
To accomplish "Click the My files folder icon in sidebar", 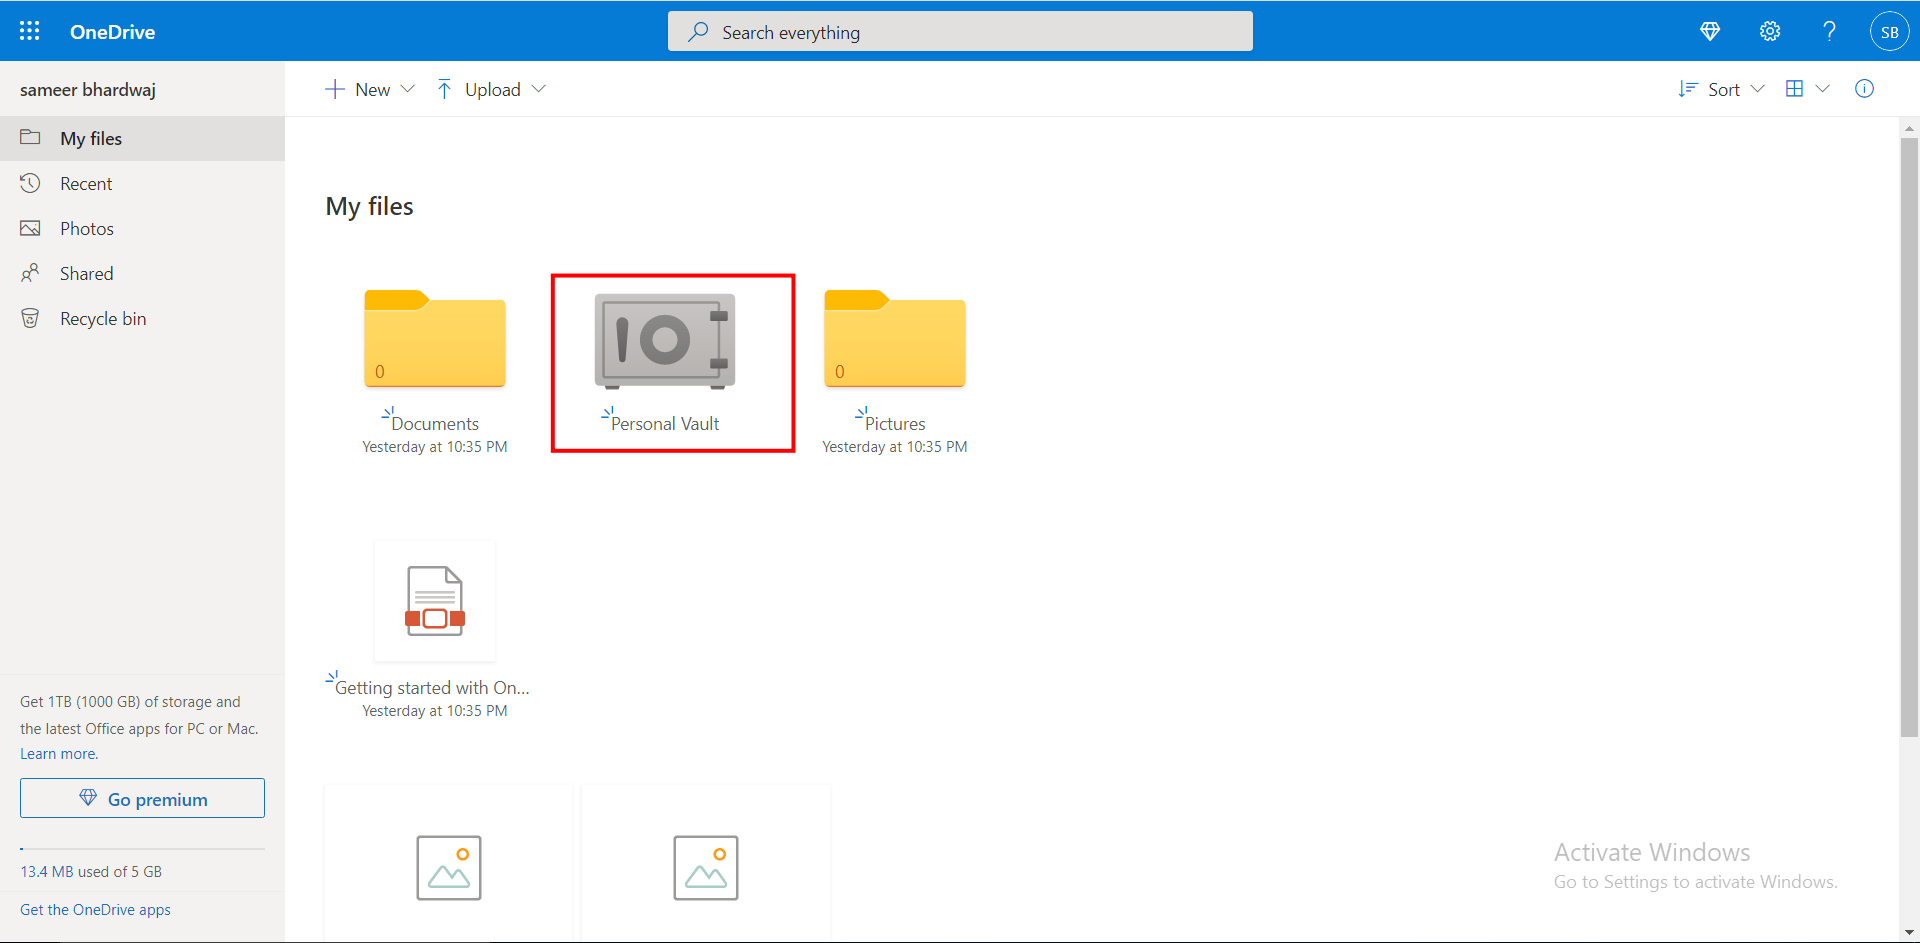I will pyautogui.click(x=31, y=138).
